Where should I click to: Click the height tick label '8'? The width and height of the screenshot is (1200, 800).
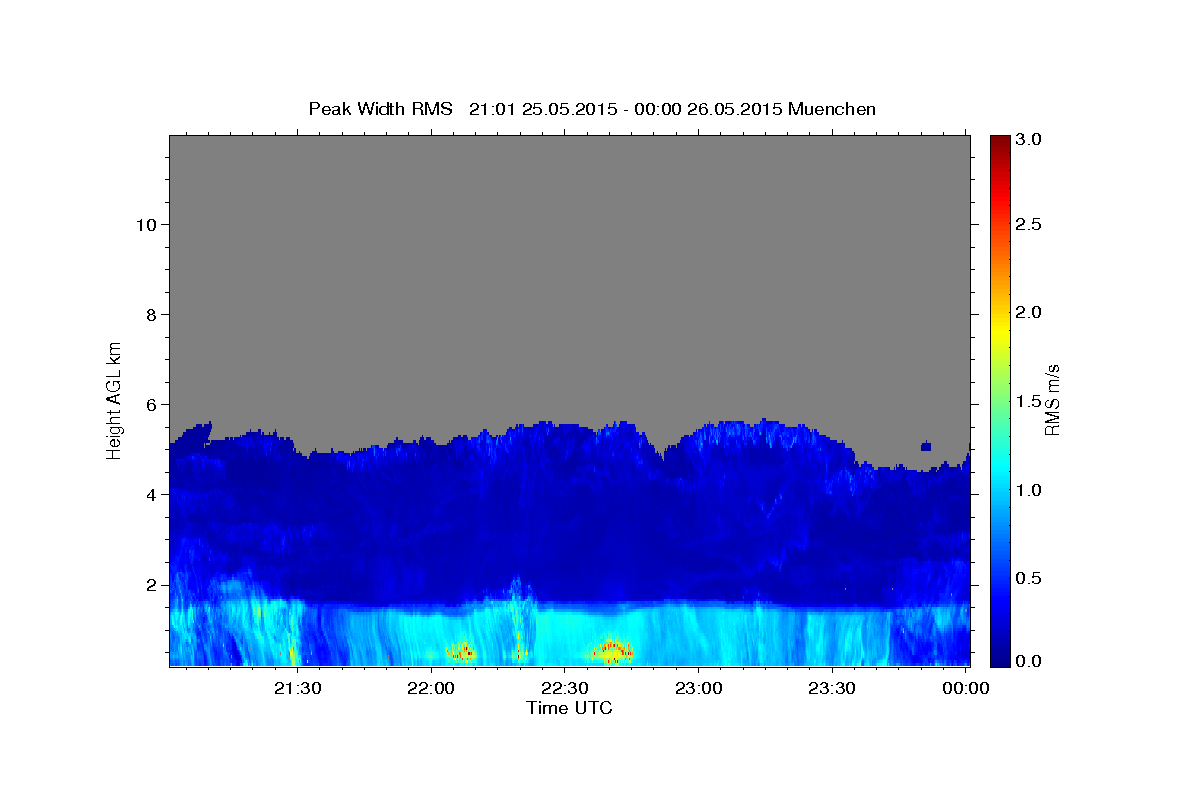click(x=149, y=314)
